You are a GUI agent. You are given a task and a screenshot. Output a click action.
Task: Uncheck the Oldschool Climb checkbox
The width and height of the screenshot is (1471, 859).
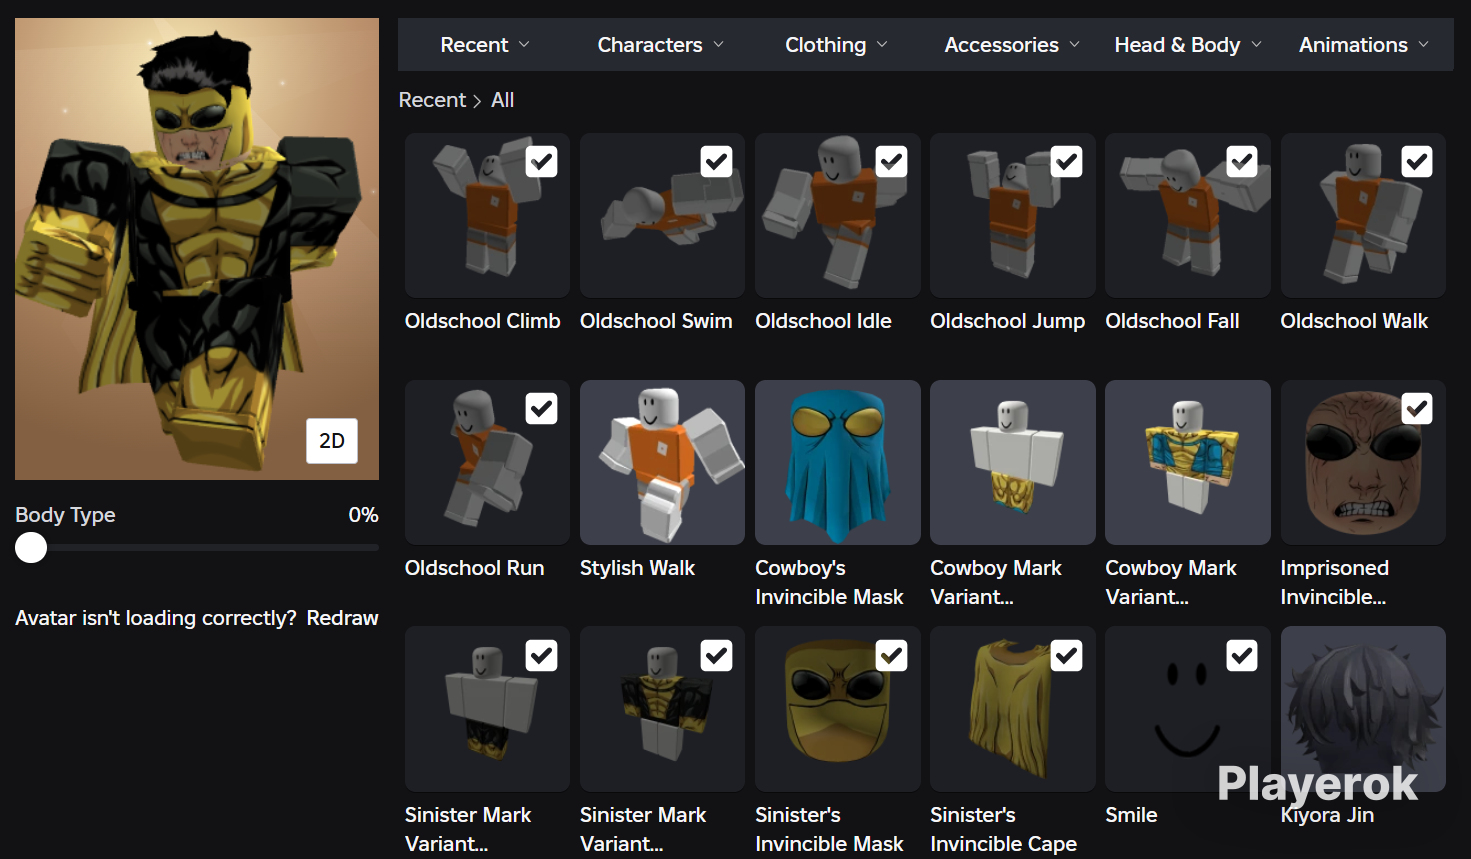click(542, 162)
